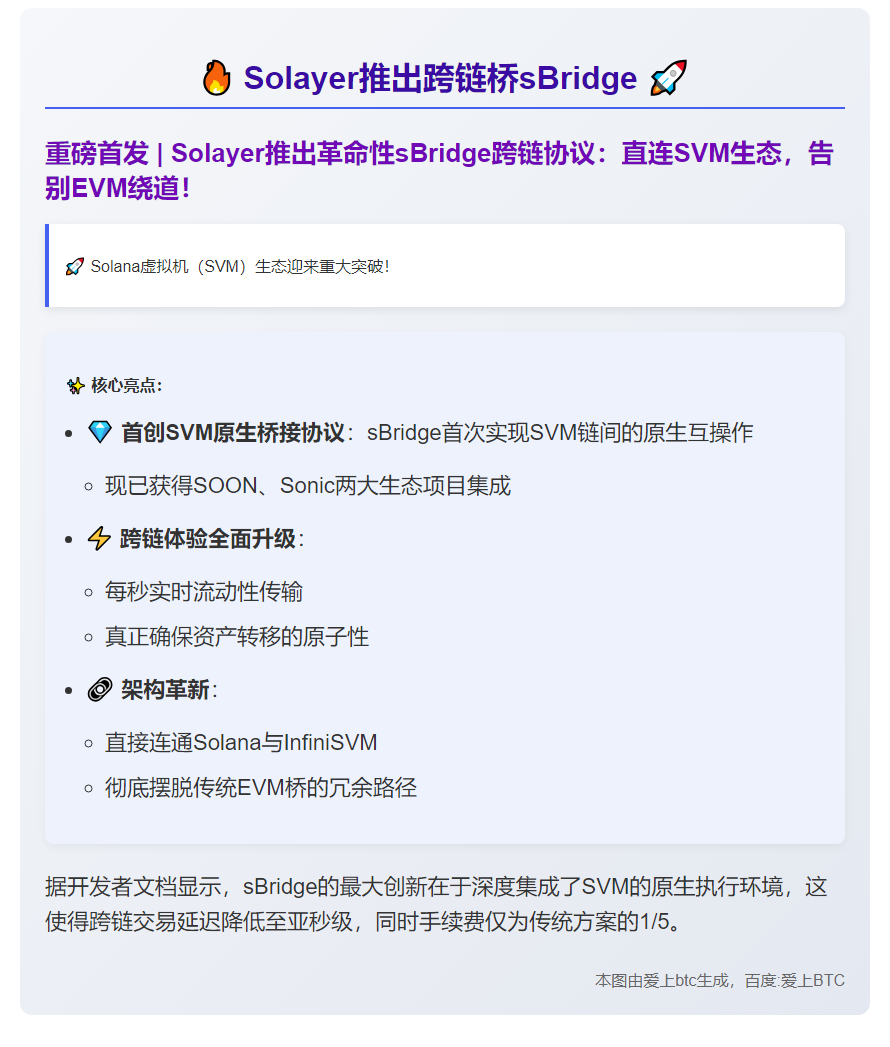Click the red 重磅首发 headline

pos(440,153)
